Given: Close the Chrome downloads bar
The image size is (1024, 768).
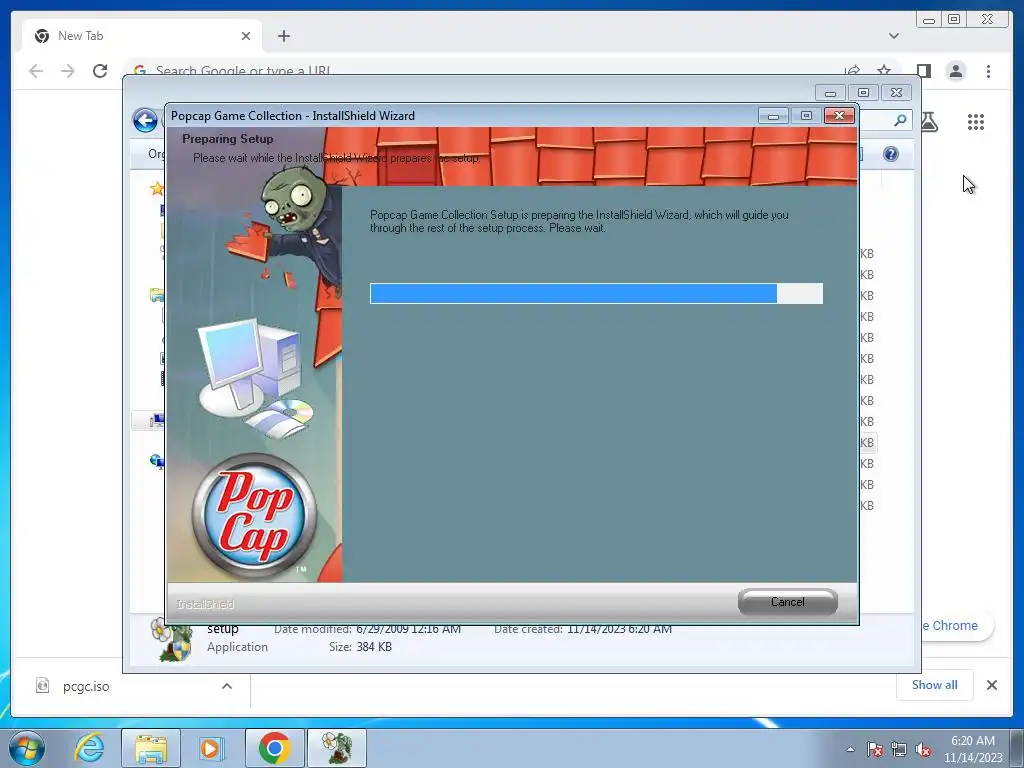Looking at the screenshot, I should [x=991, y=685].
